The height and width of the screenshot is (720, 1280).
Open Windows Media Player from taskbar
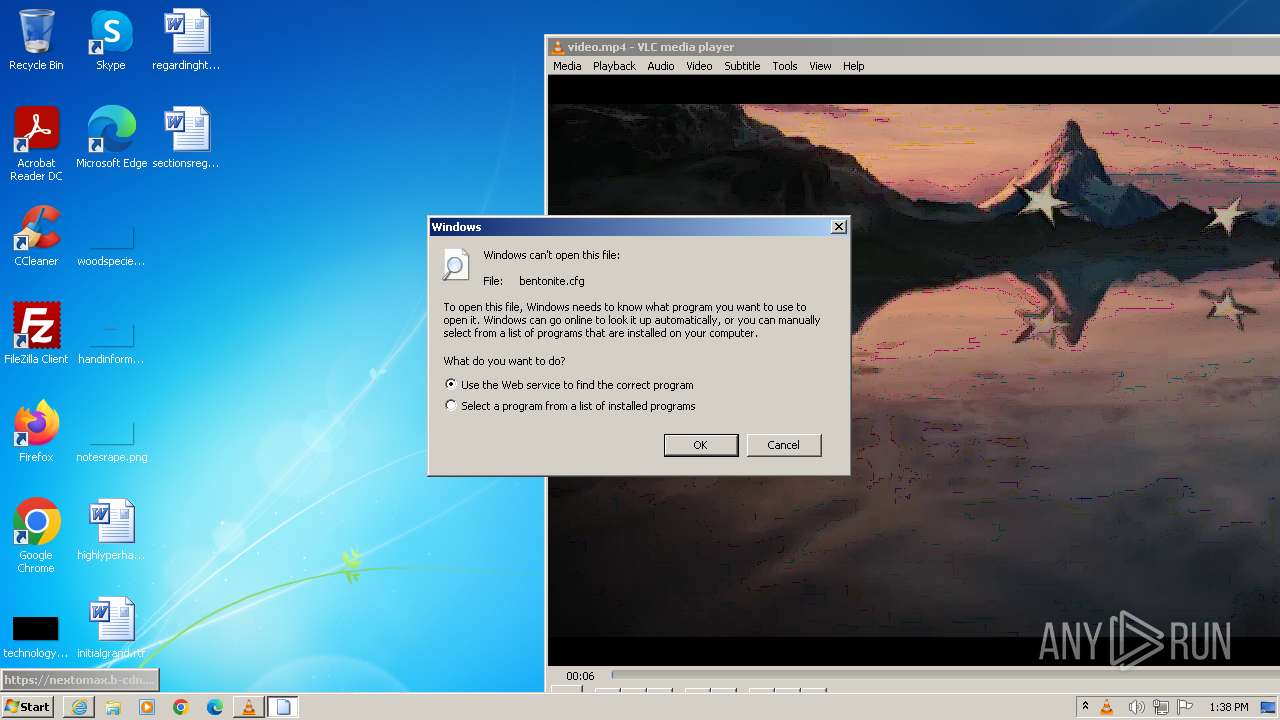[147, 707]
